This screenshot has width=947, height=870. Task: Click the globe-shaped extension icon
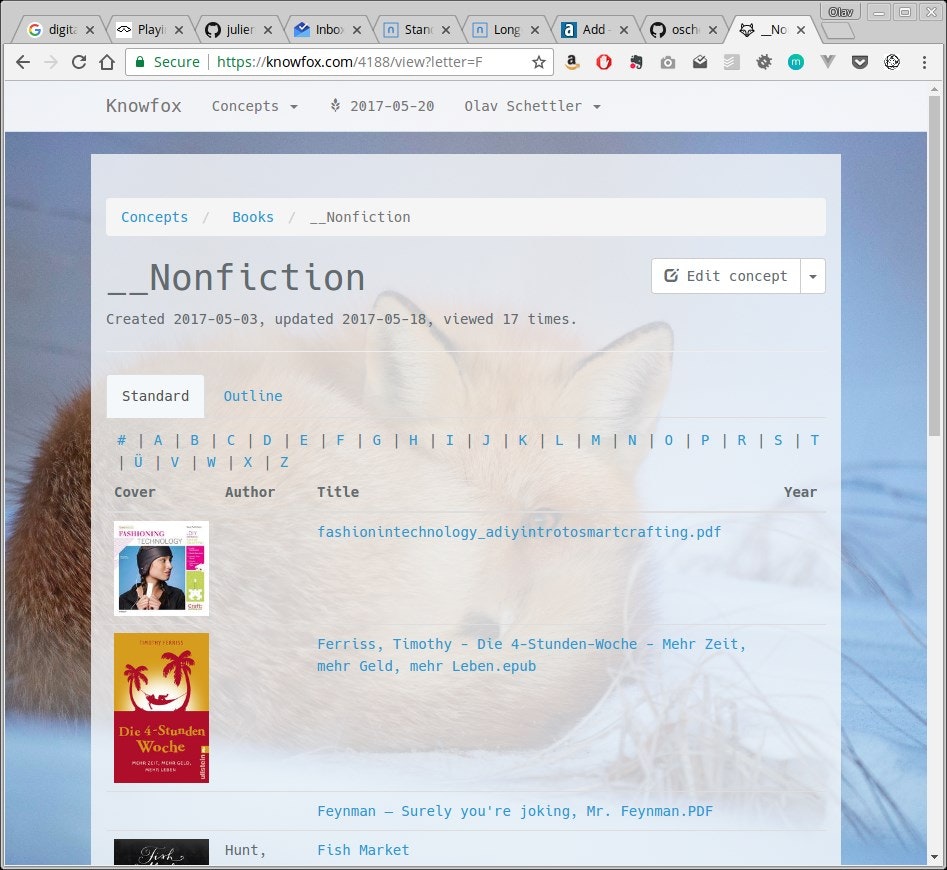pyautogui.click(x=892, y=62)
